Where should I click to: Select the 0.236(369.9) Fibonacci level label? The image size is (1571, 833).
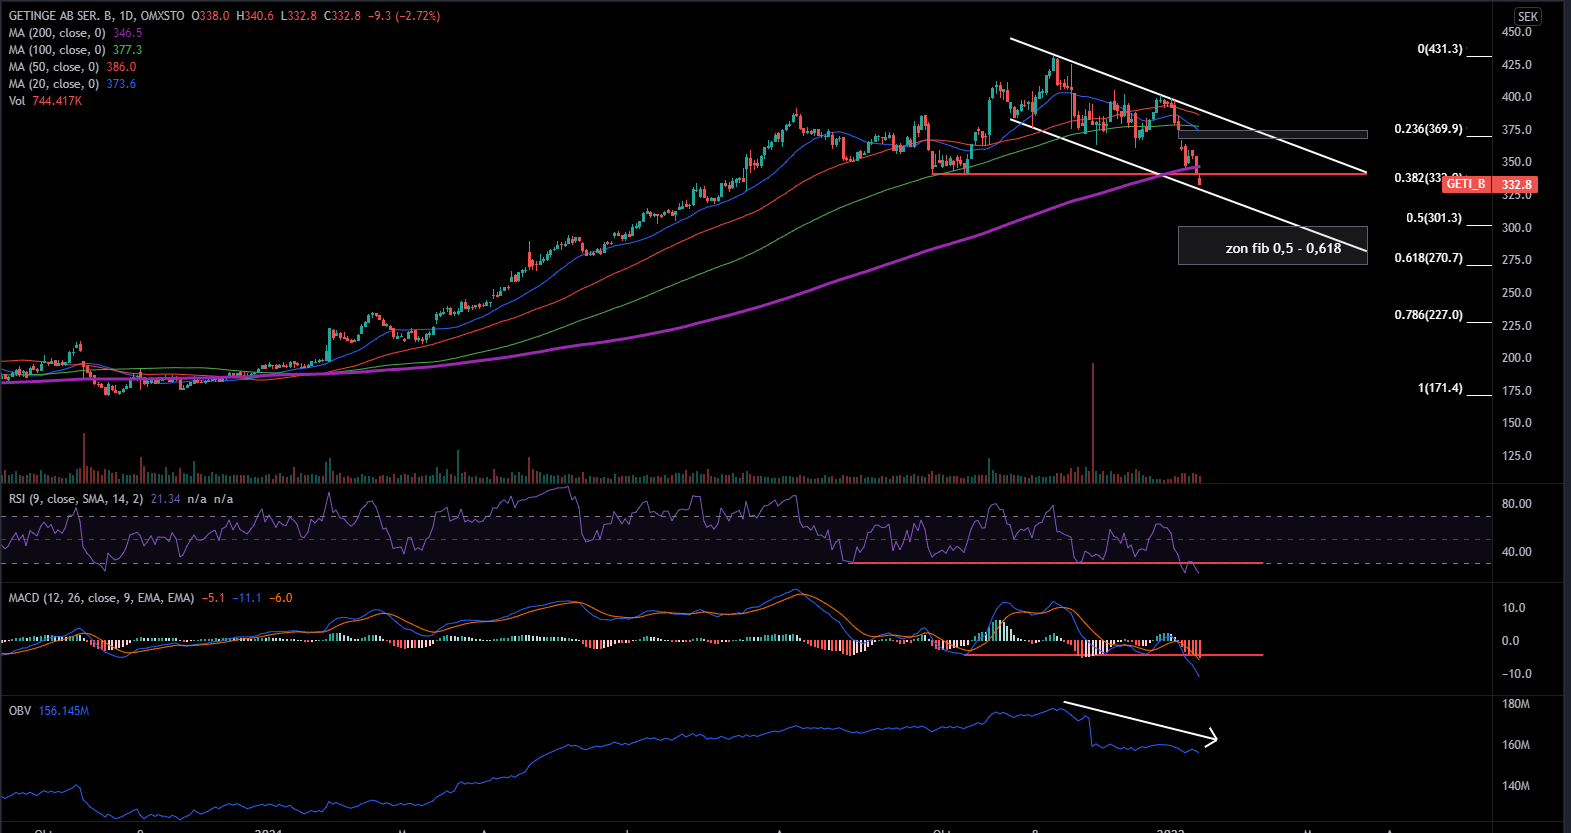coord(1428,129)
